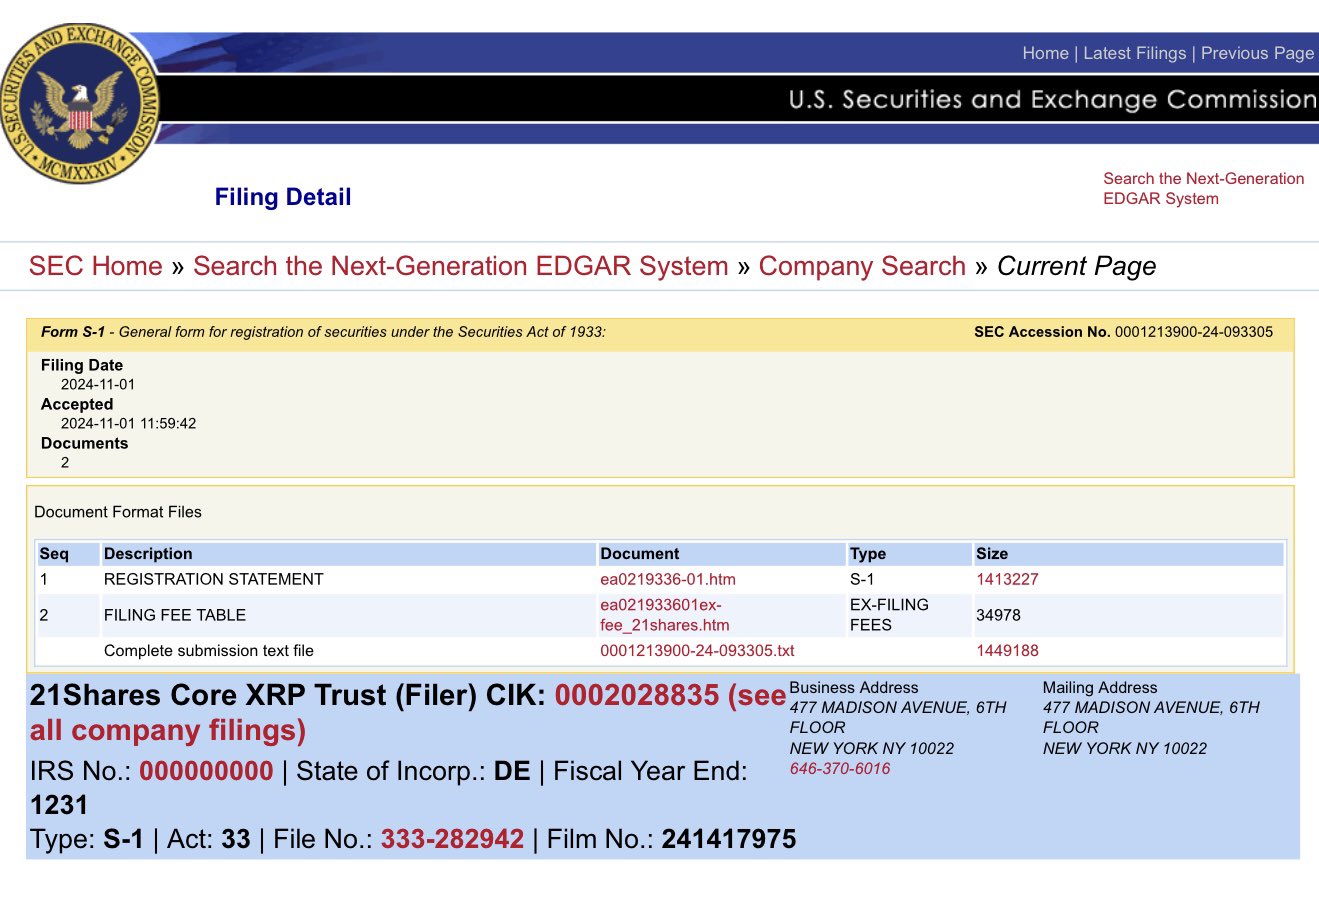Click size value 1449188

click(1007, 651)
